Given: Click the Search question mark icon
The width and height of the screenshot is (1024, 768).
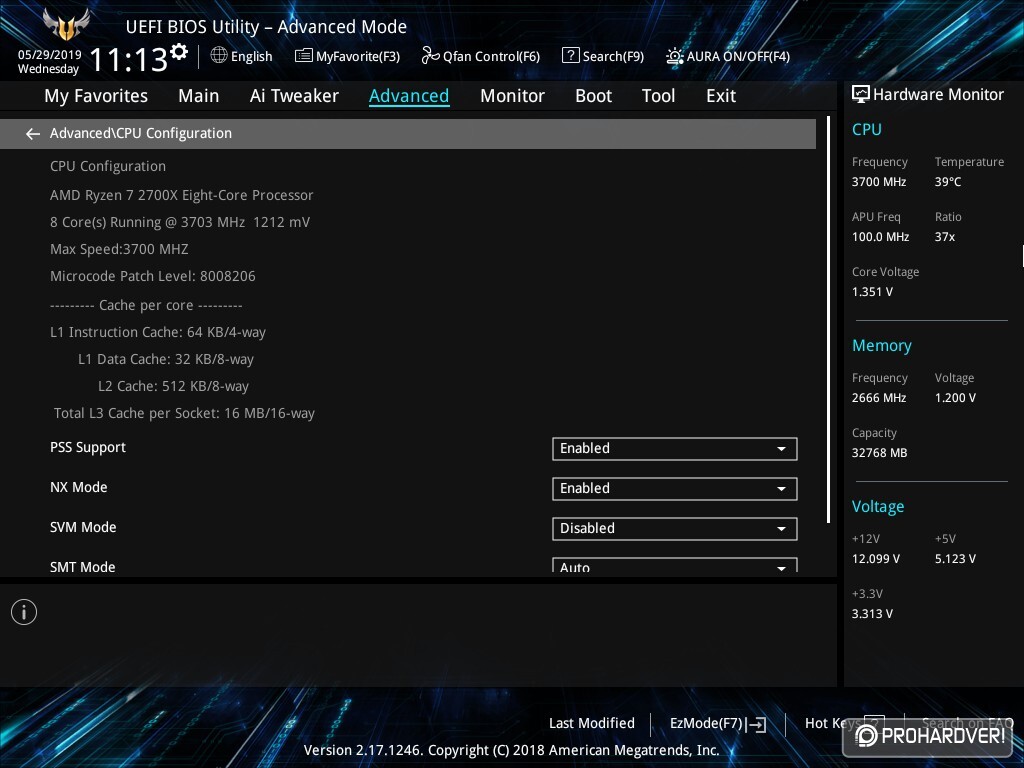Looking at the screenshot, I should tap(570, 56).
